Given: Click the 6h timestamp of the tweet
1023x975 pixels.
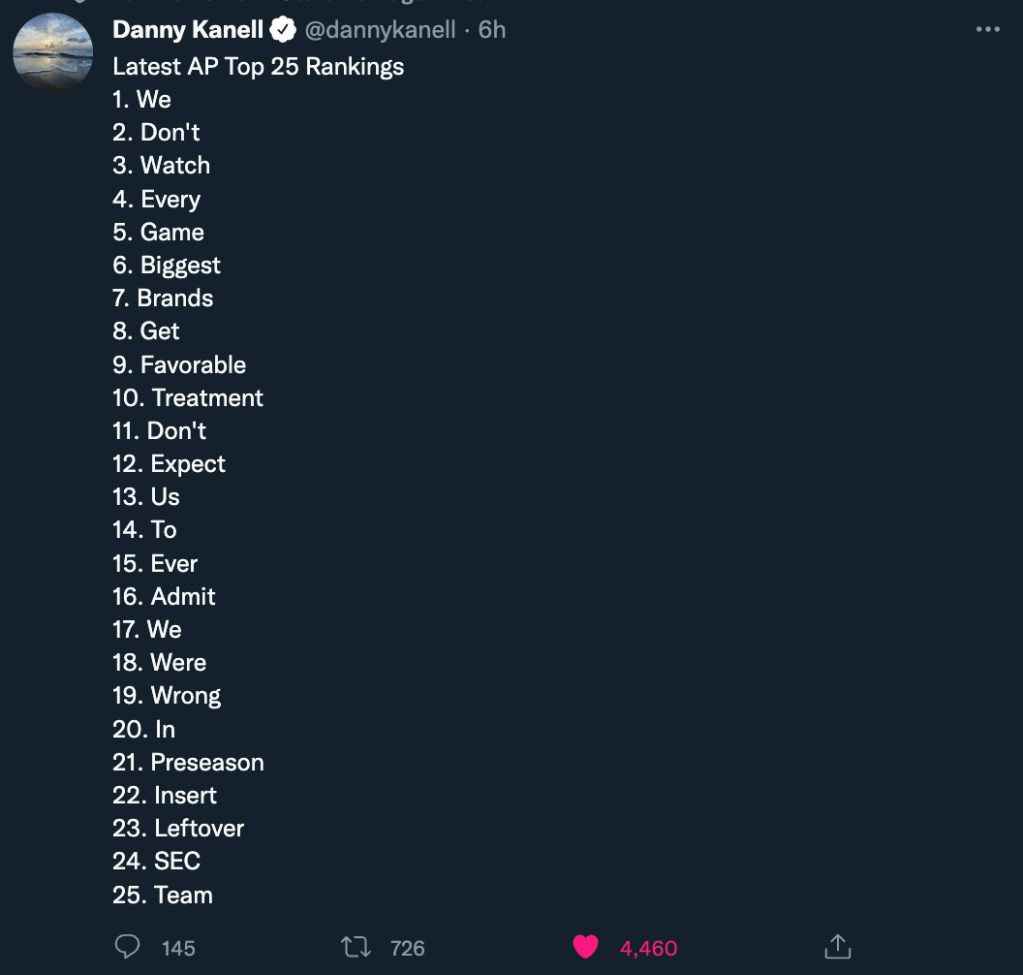Looking at the screenshot, I should pyautogui.click(x=492, y=31).
